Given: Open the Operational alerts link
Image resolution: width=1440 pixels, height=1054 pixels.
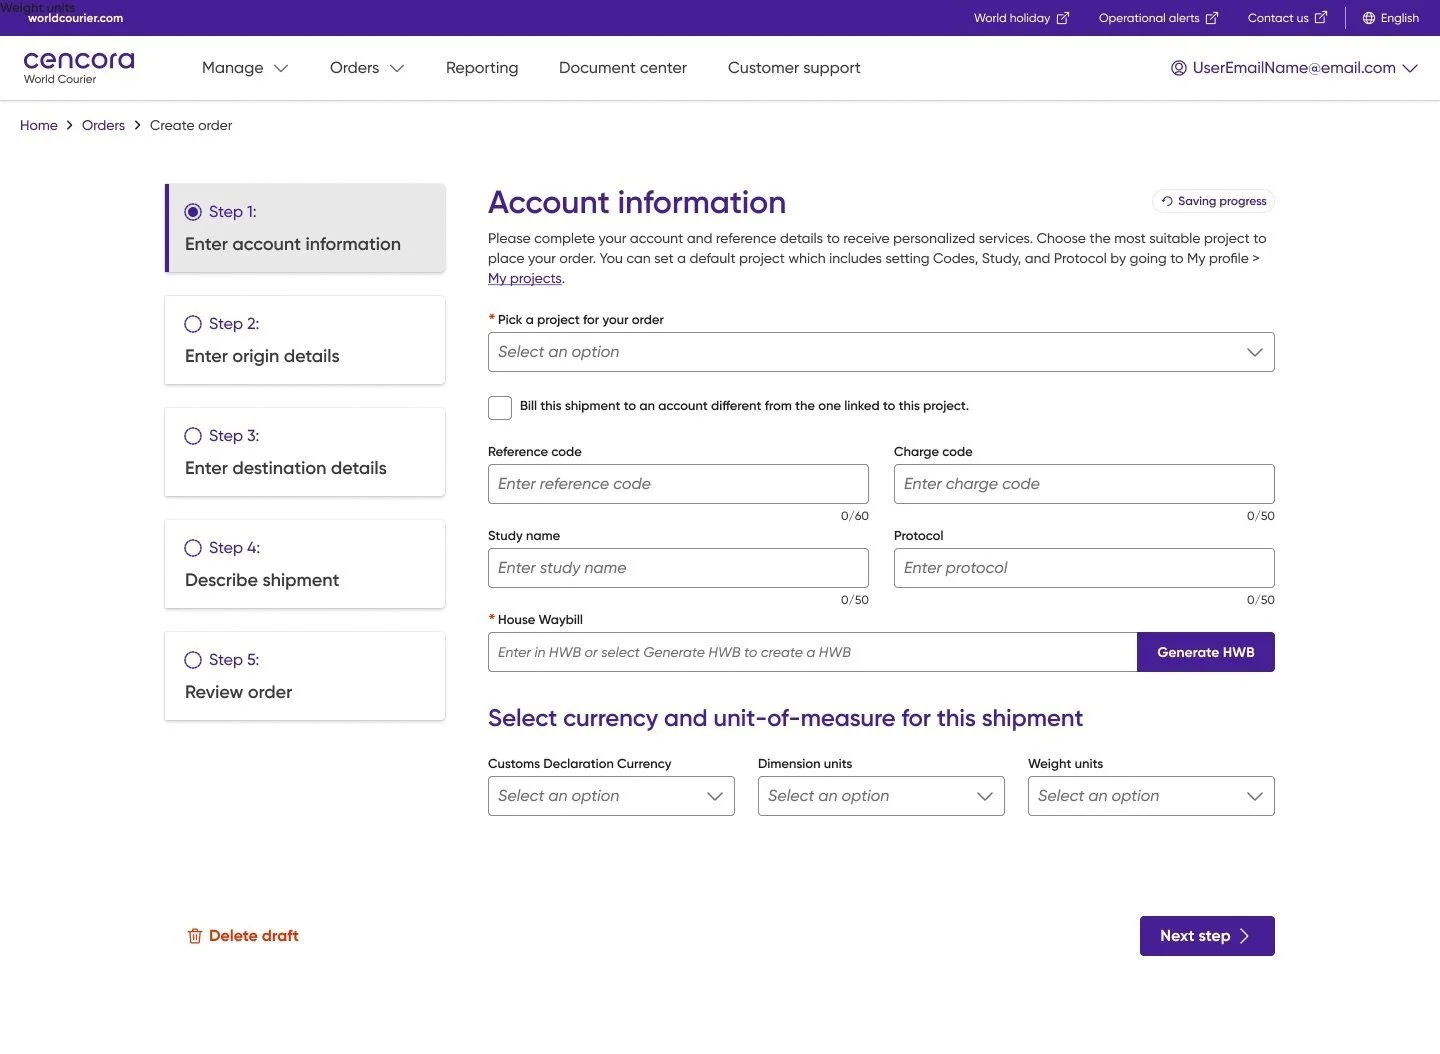Looking at the screenshot, I should click(1159, 18).
